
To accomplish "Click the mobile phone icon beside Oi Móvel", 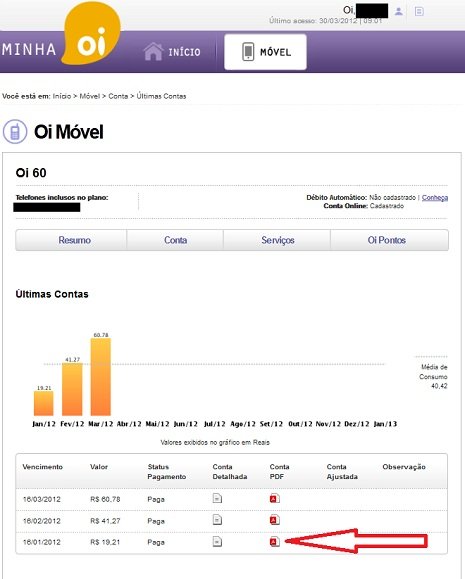I will tap(15, 131).
